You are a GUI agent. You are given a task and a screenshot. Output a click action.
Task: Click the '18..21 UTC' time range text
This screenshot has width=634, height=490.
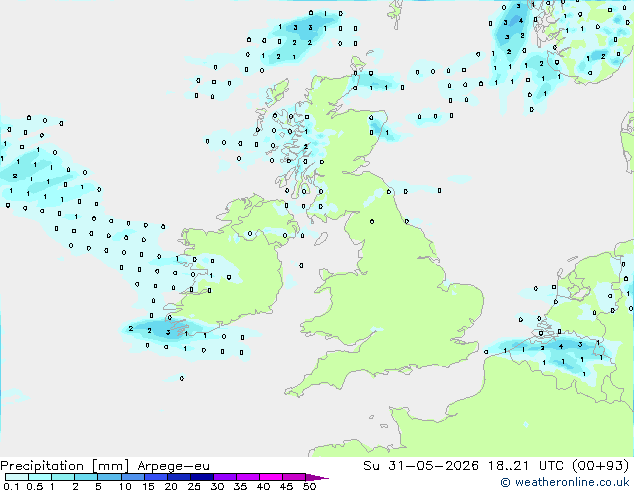point(525,466)
